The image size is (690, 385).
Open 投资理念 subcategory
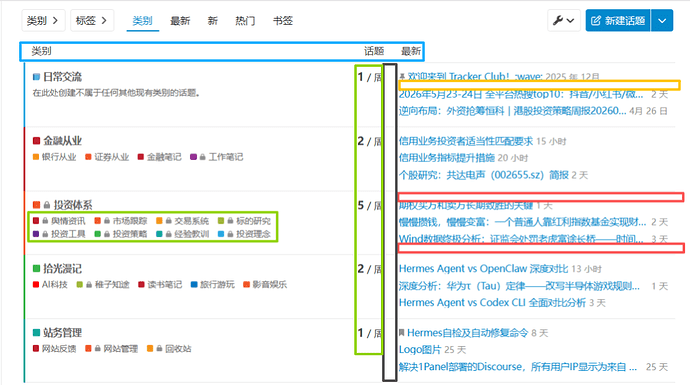point(244,234)
